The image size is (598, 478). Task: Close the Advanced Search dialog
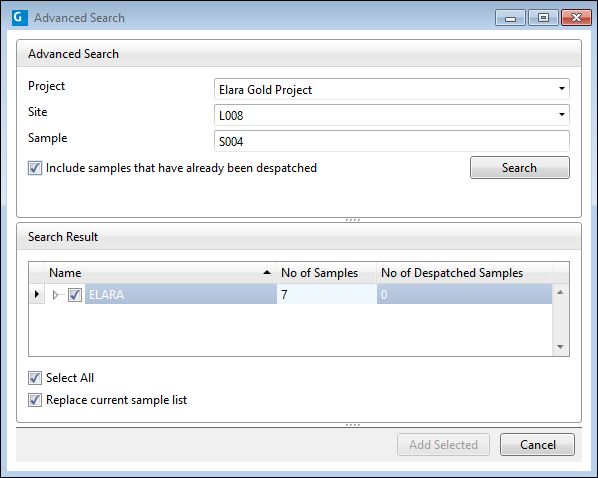point(576,18)
